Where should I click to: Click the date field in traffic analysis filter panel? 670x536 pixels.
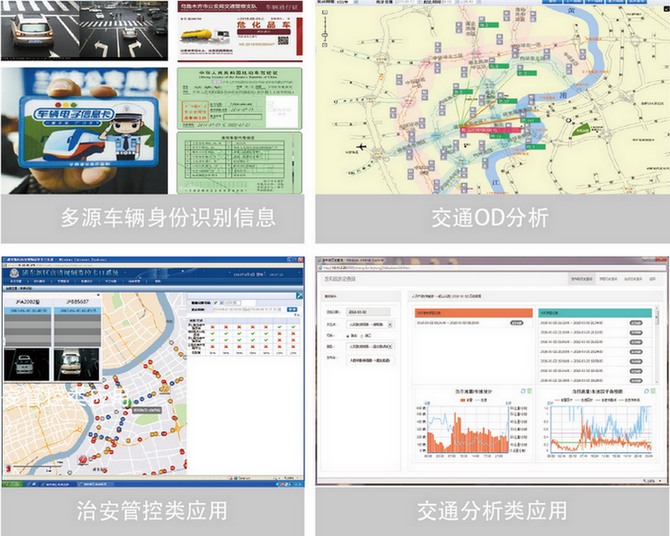tap(368, 312)
